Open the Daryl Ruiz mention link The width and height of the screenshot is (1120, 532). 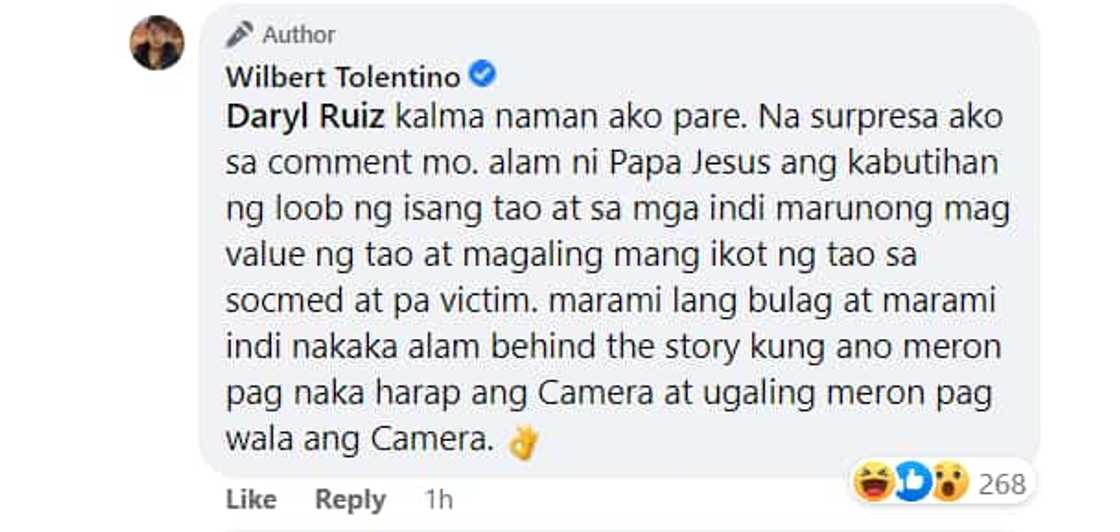305,117
